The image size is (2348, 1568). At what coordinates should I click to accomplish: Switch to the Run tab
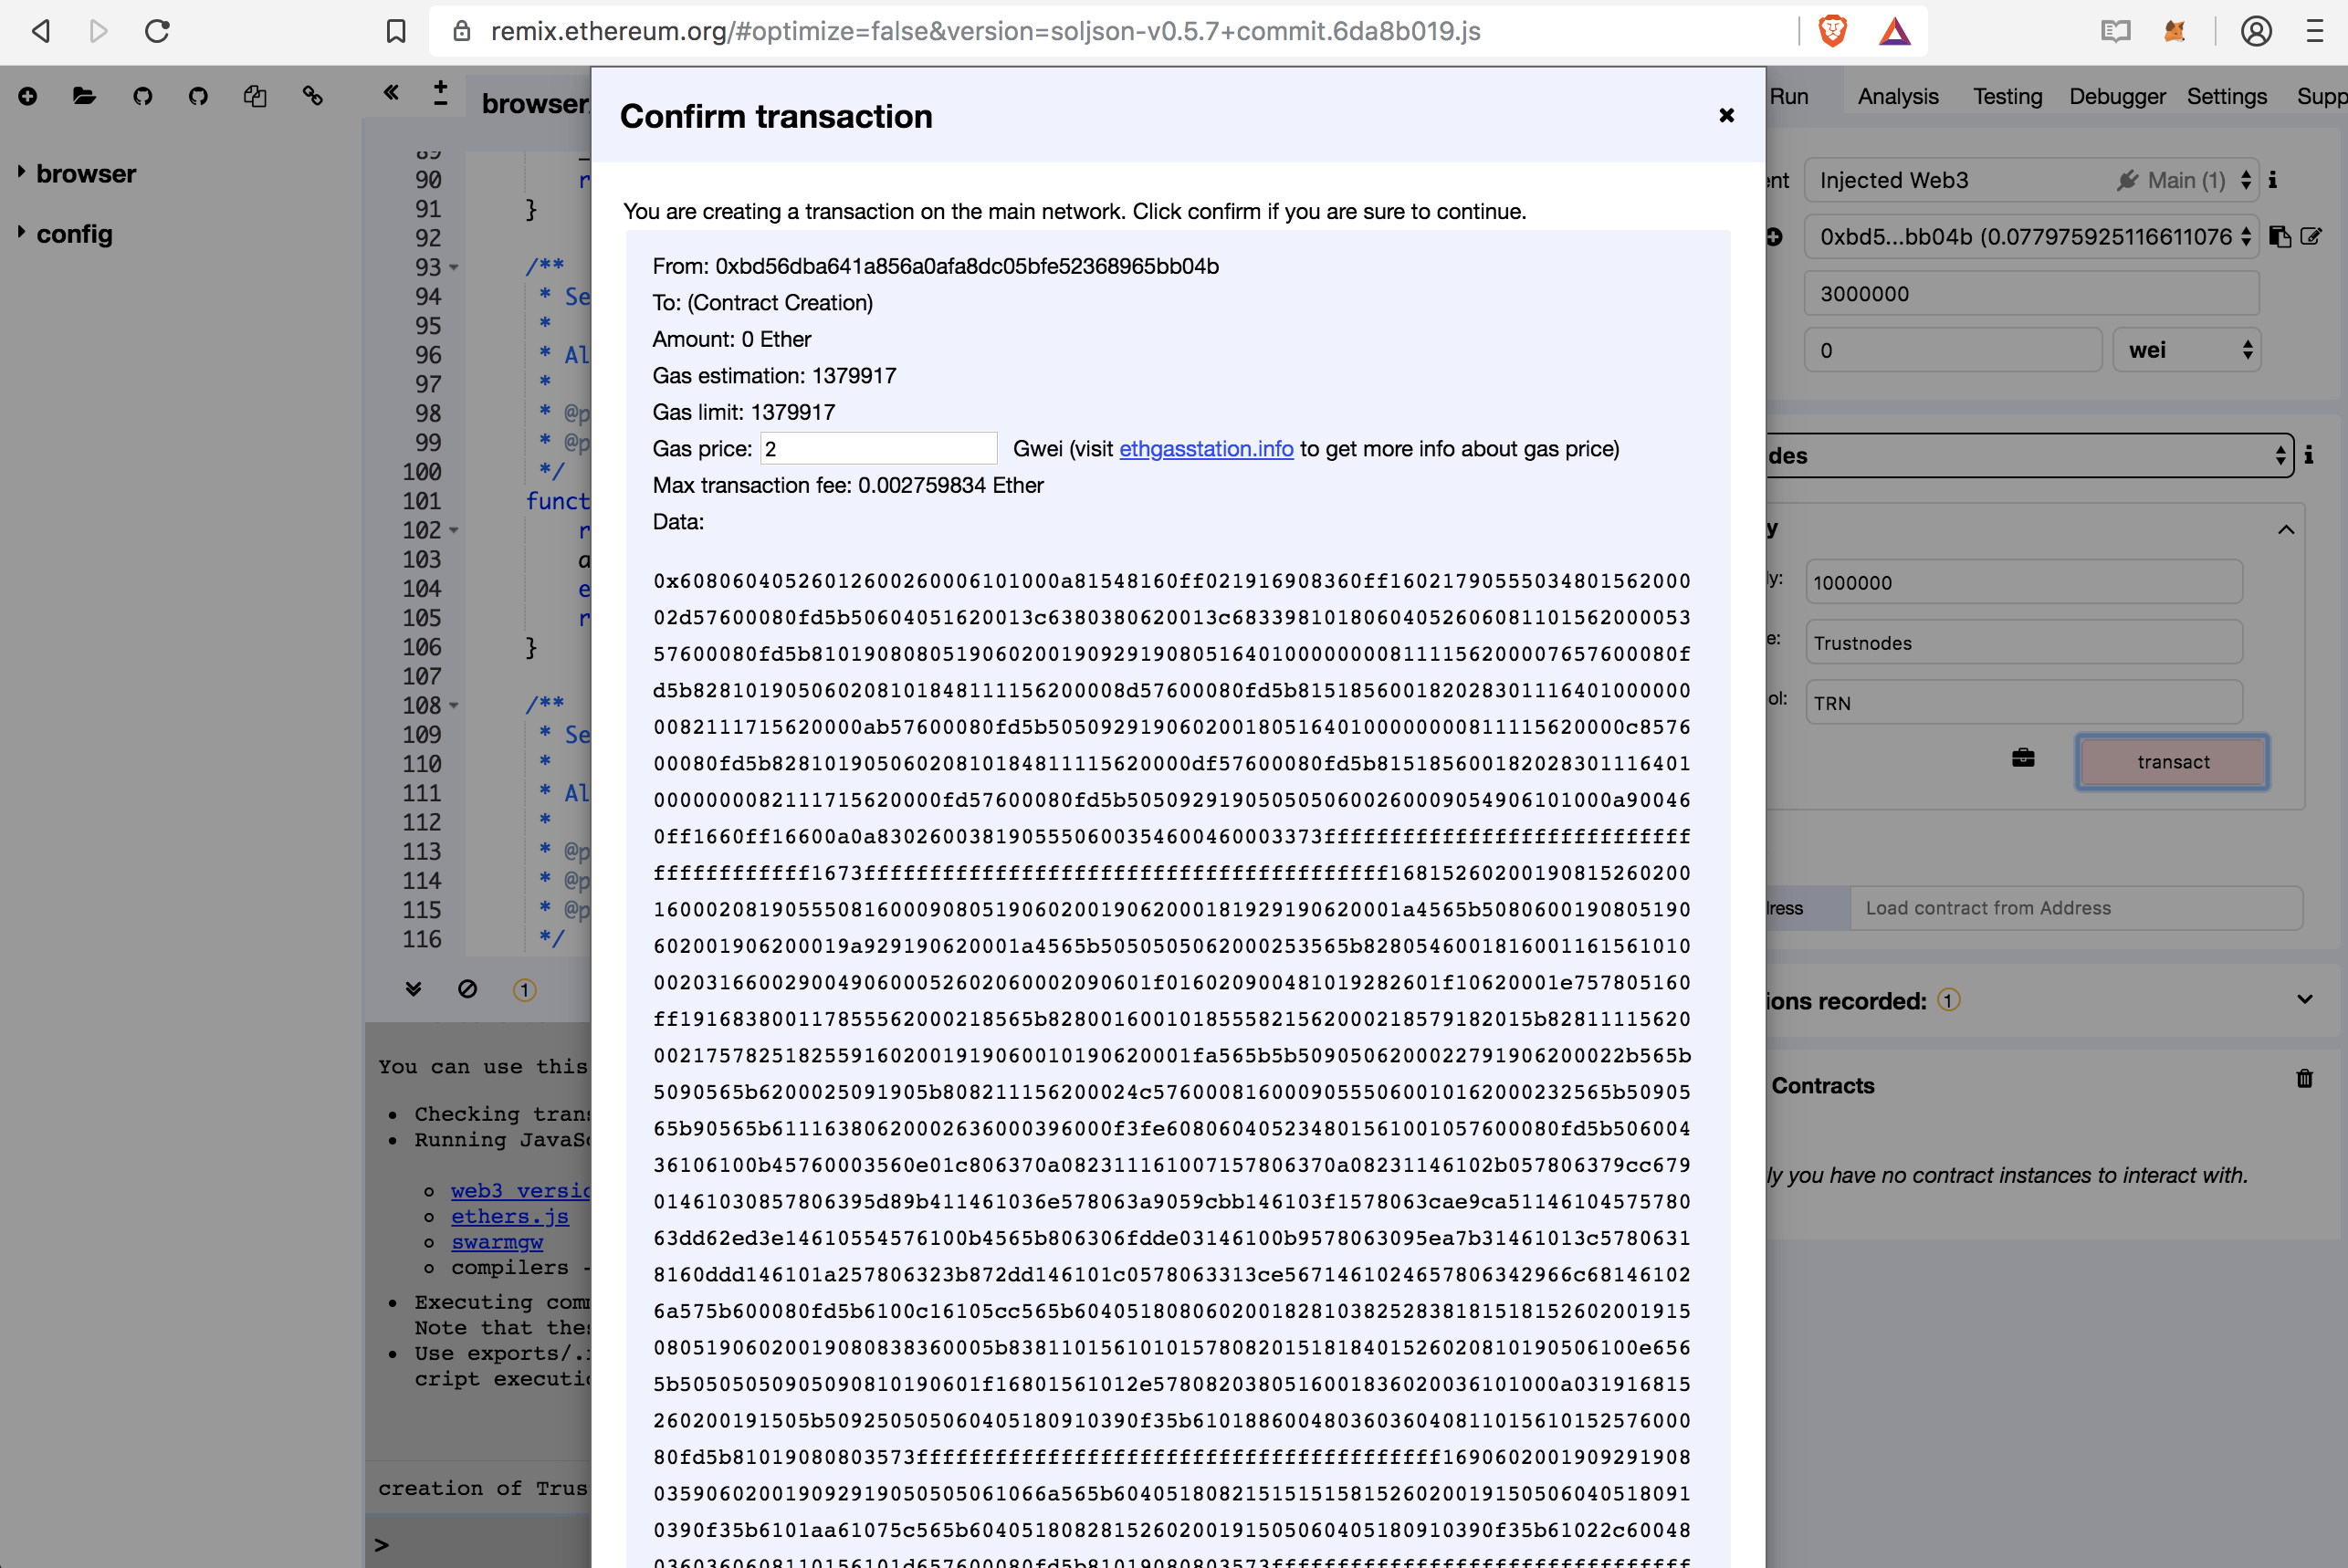1789,96
